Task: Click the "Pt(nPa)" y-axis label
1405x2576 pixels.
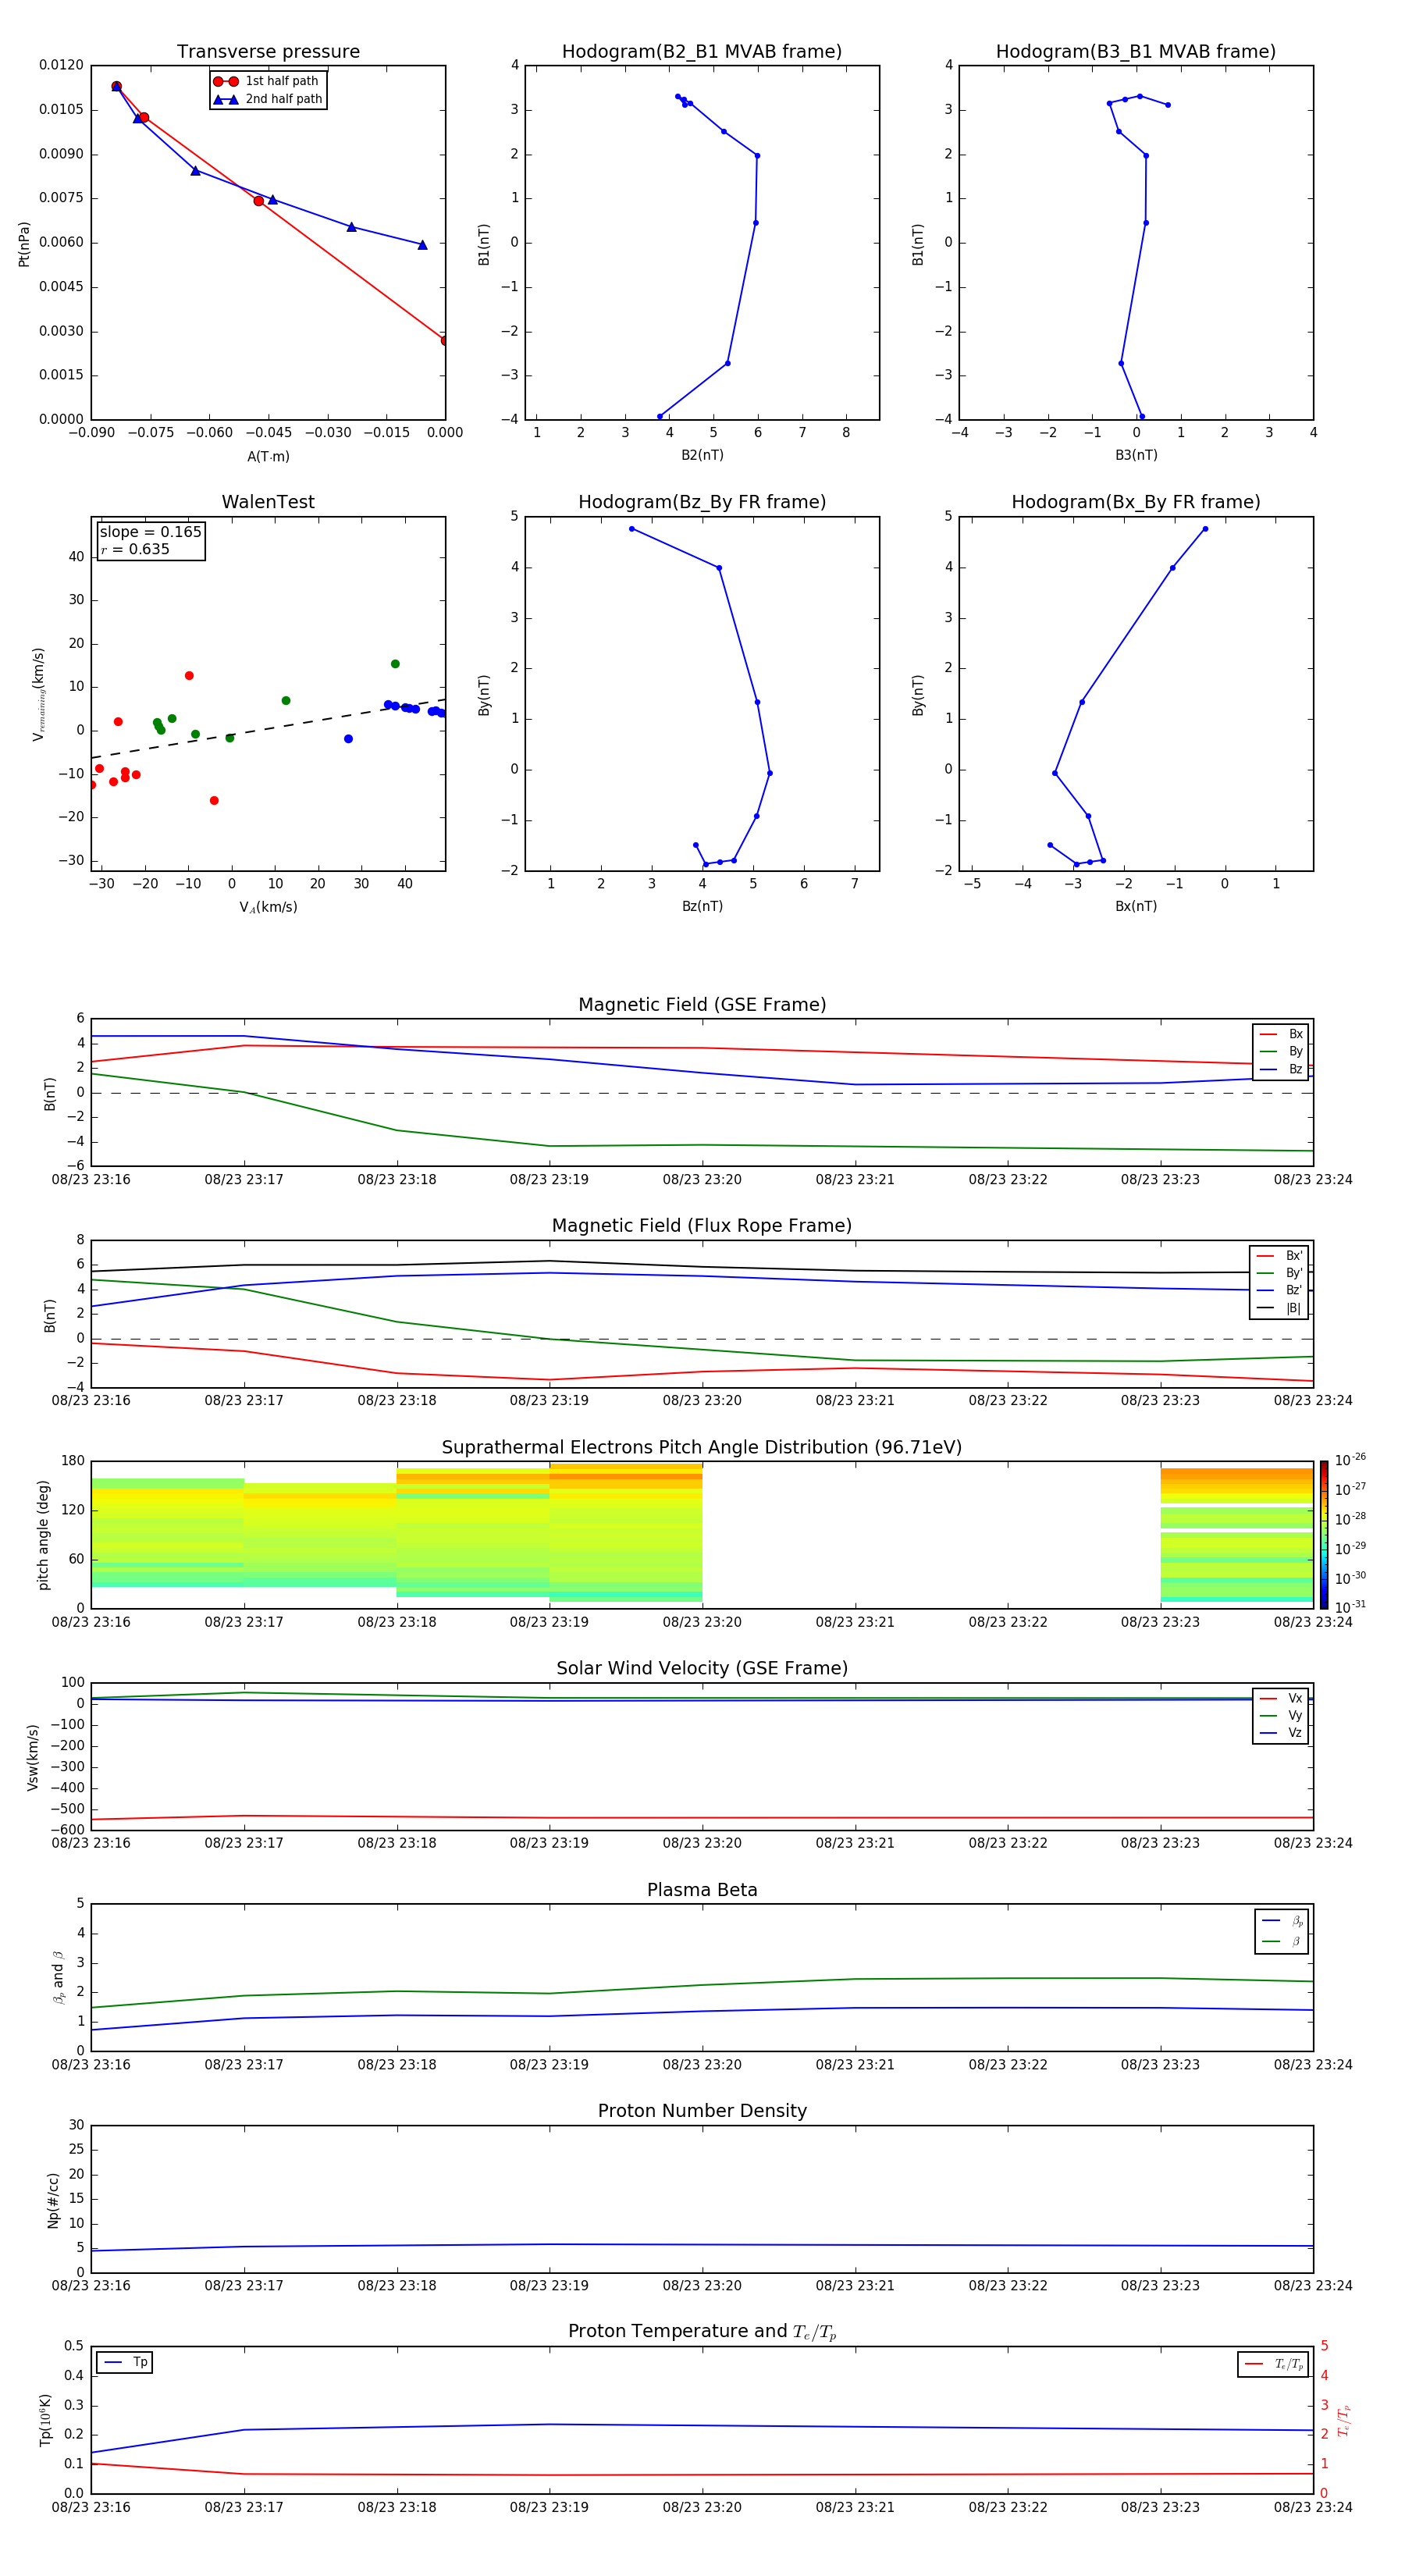Action: click(x=24, y=244)
